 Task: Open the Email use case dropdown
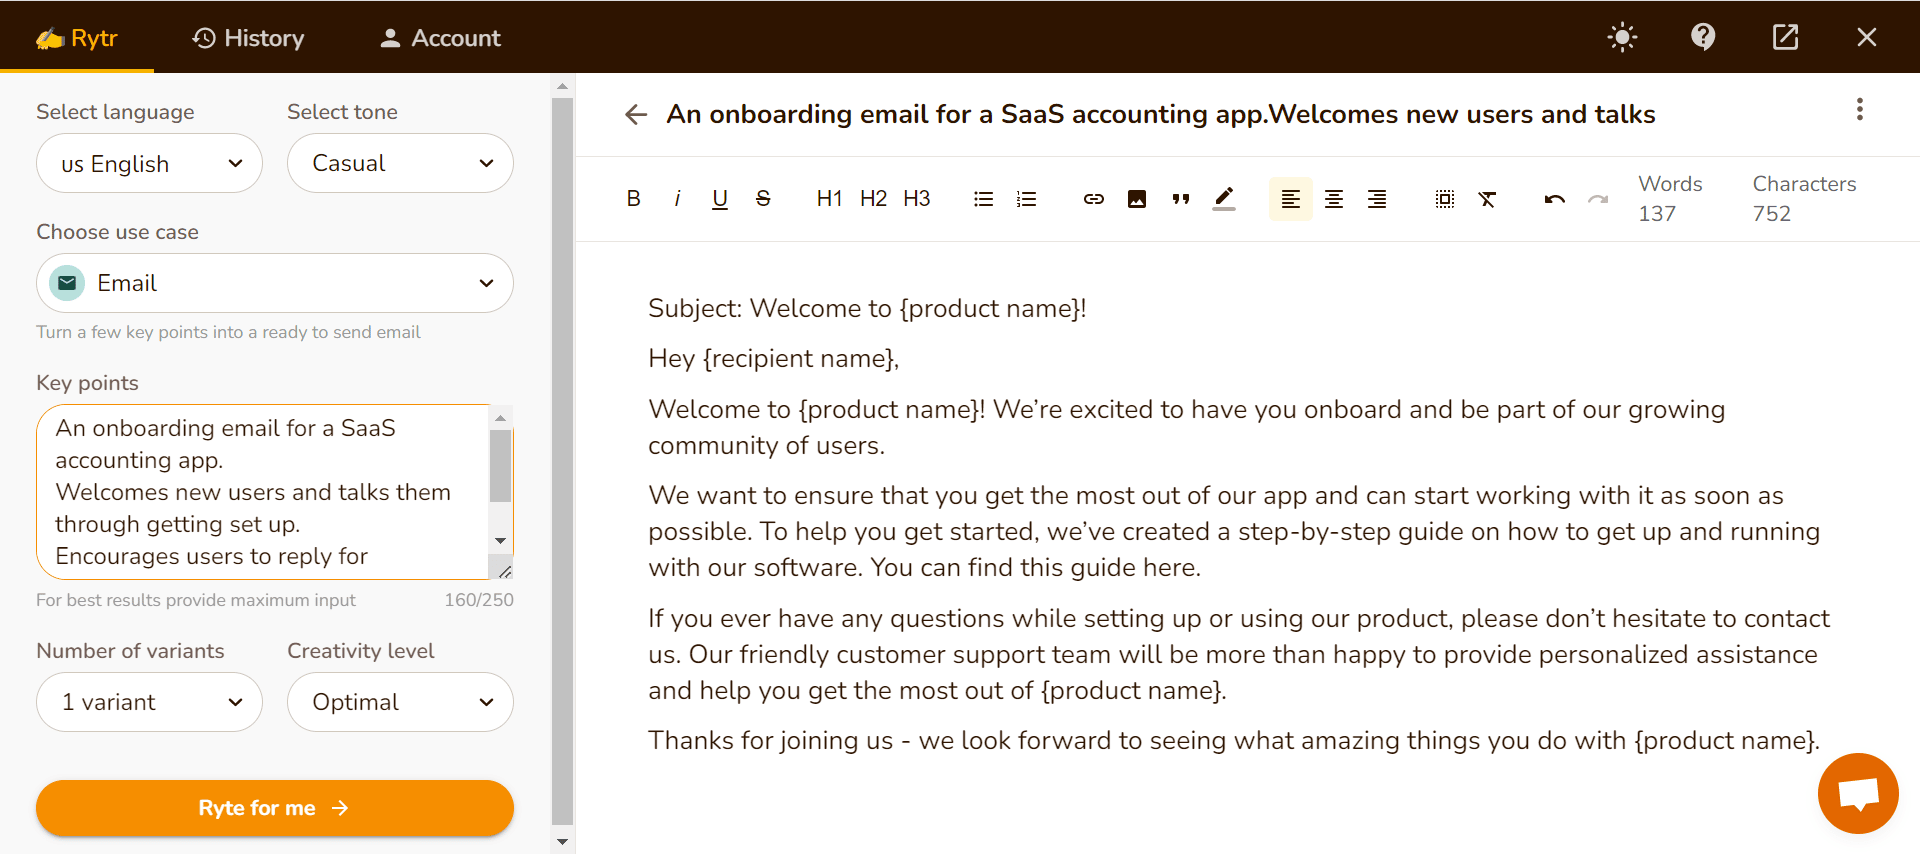[x=275, y=283]
